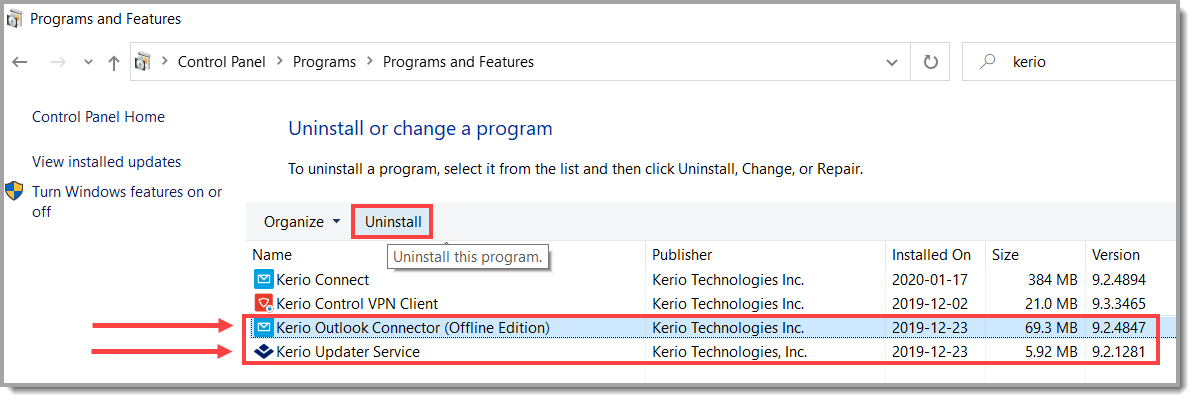The height and width of the screenshot is (402, 1195).
Task: Expand chevron after Control Panel icon
Action: click(x=163, y=62)
